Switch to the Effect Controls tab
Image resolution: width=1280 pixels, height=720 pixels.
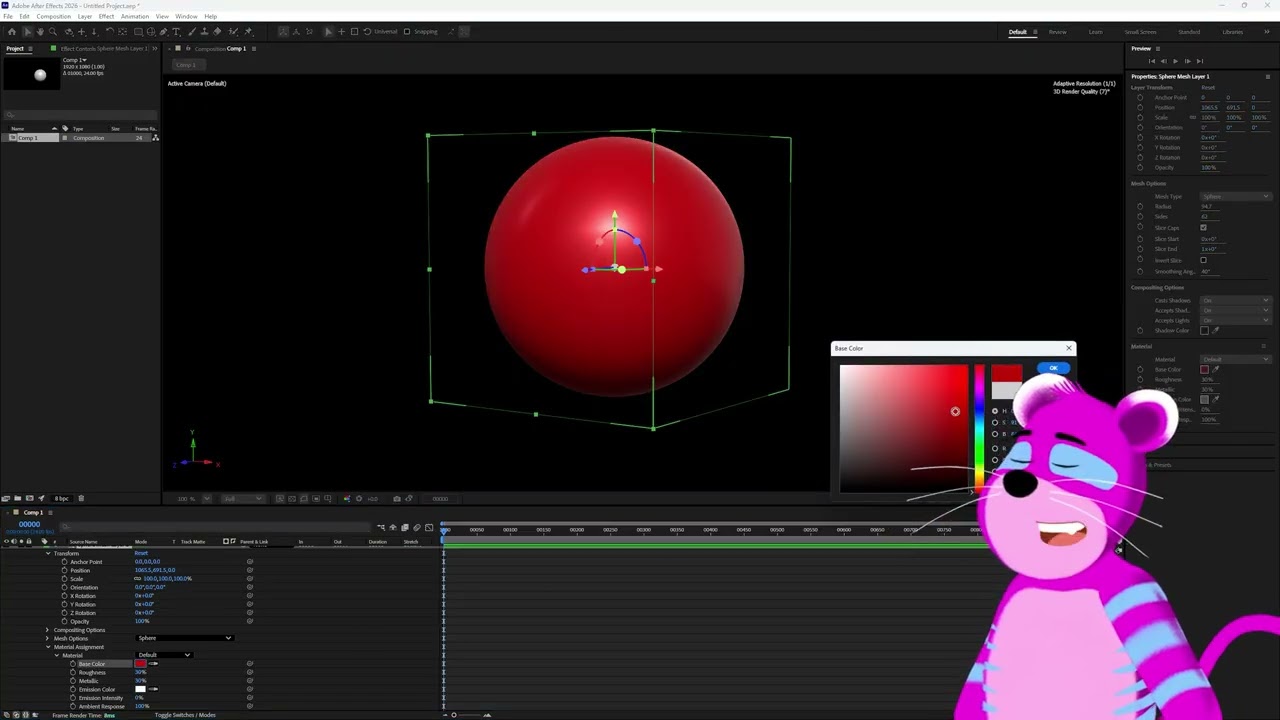pyautogui.click(x=103, y=48)
